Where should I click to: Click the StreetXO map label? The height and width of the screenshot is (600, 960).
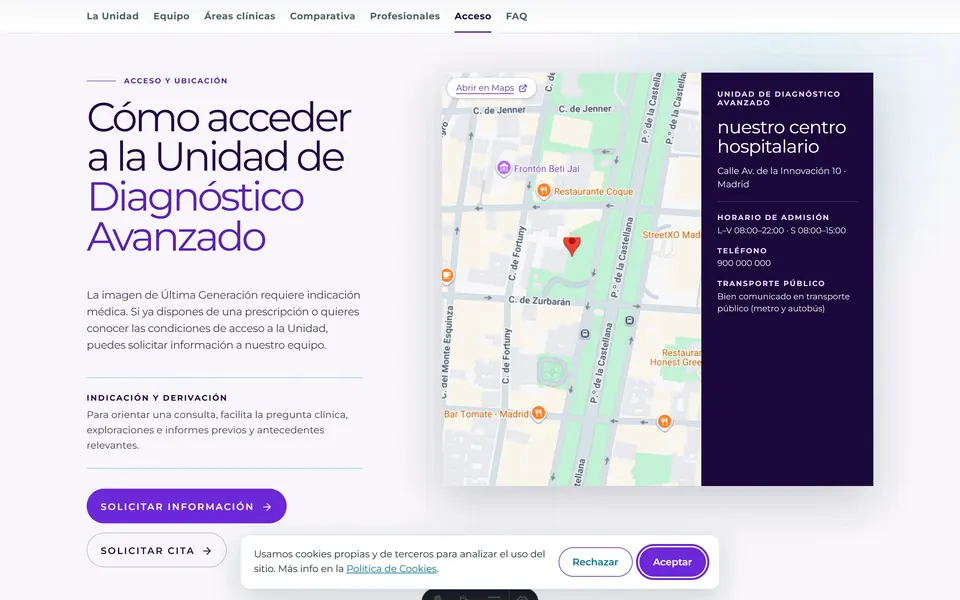click(670, 234)
